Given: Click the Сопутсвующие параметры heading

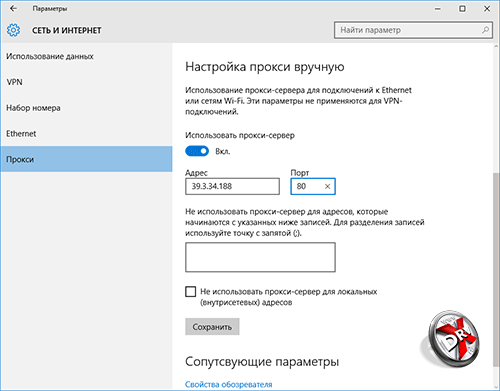Looking at the screenshot, I should tap(262, 361).
